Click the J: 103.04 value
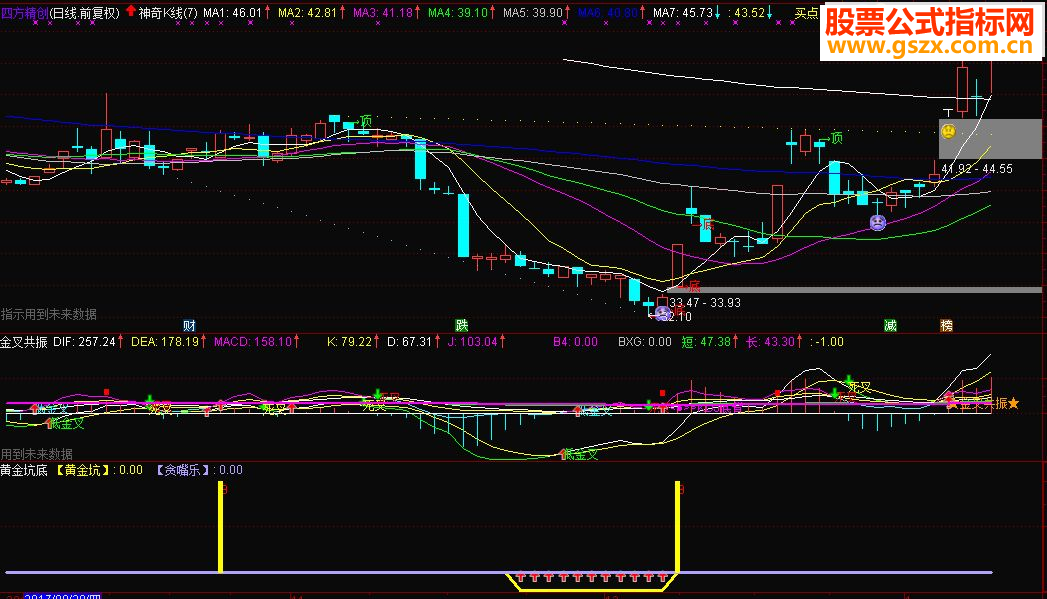 click(472, 342)
